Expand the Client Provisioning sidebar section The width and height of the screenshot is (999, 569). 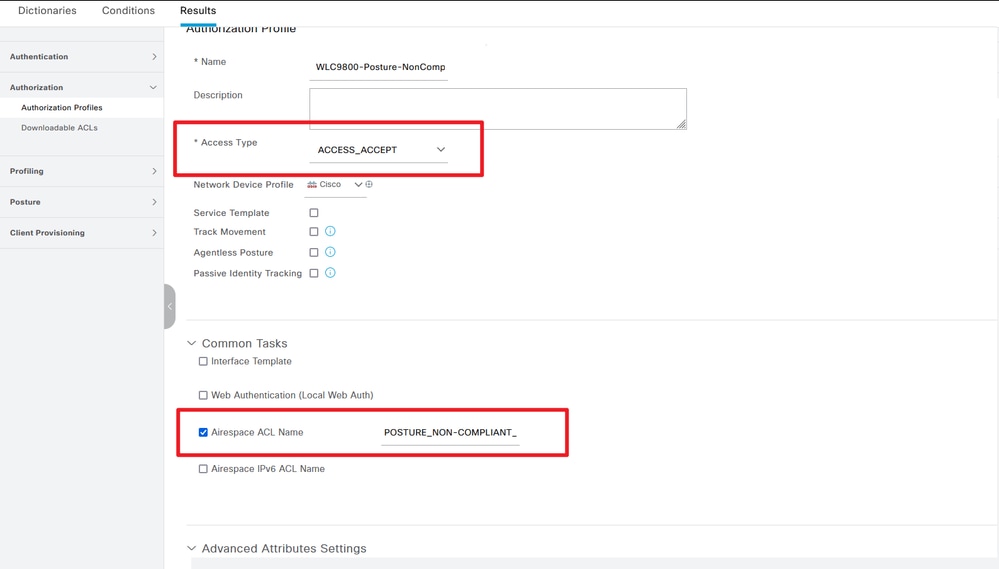tap(154, 233)
